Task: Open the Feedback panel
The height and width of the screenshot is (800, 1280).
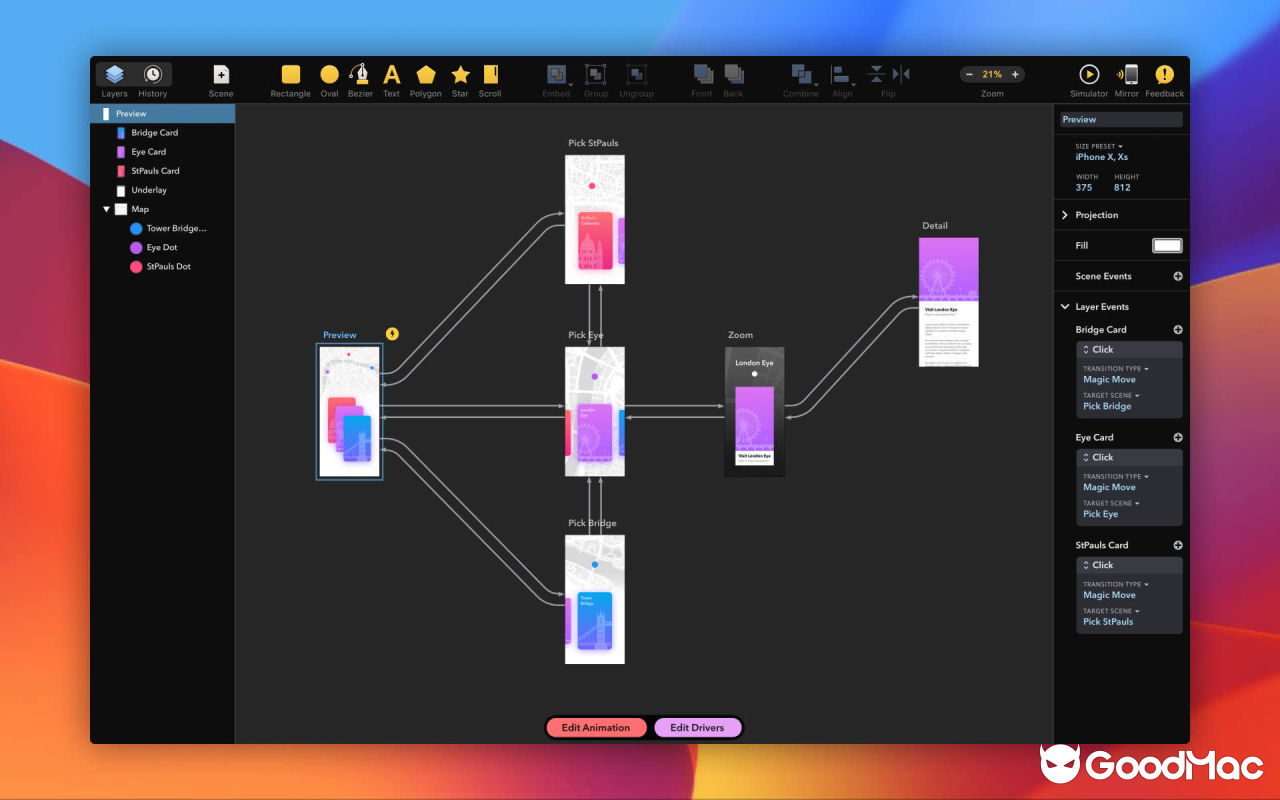Action: (1164, 75)
